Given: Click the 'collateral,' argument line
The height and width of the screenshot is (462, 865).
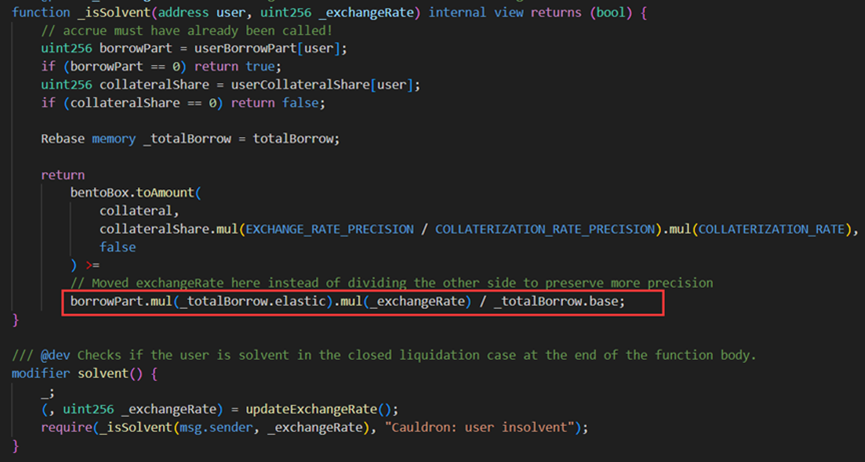Looking at the screenshot, I should (140, 211).
